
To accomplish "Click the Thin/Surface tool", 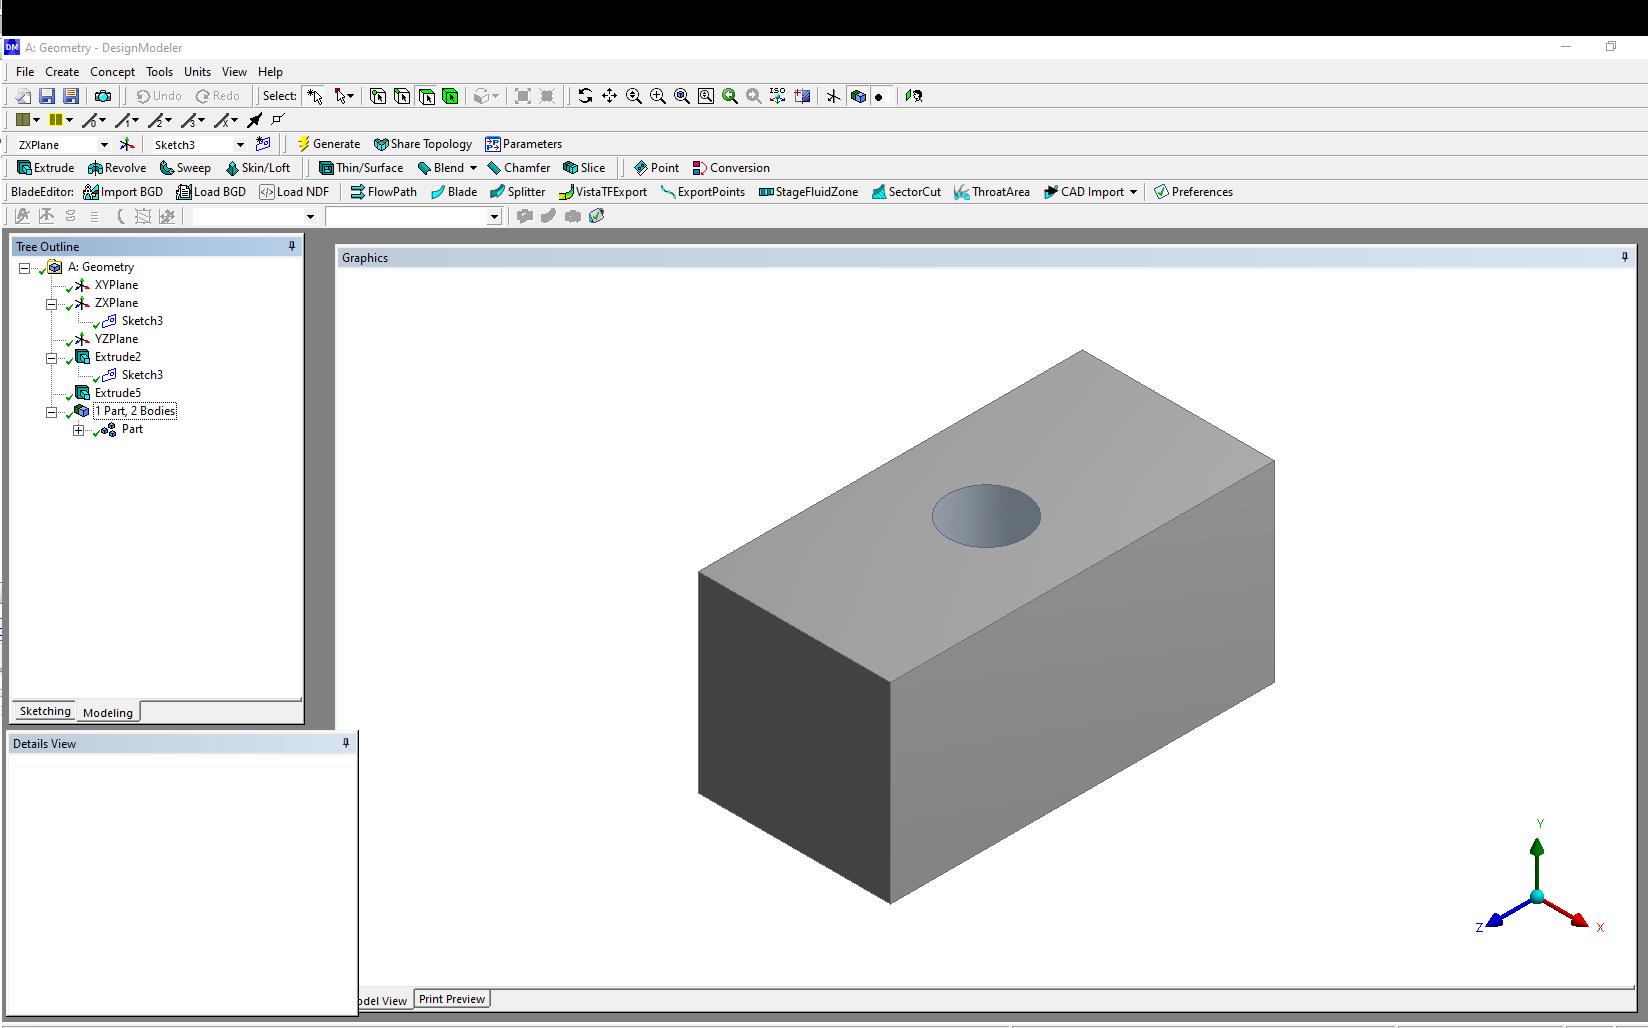I will pos(361,168).
